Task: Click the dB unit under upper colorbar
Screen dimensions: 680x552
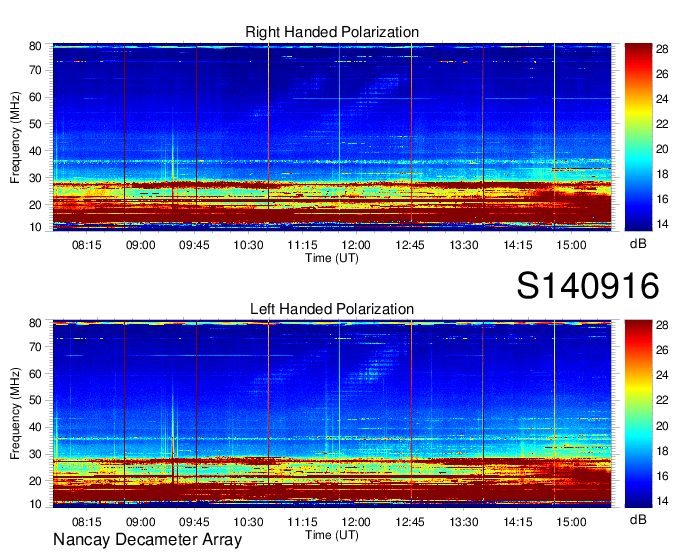Action: [x=638, y=243]
